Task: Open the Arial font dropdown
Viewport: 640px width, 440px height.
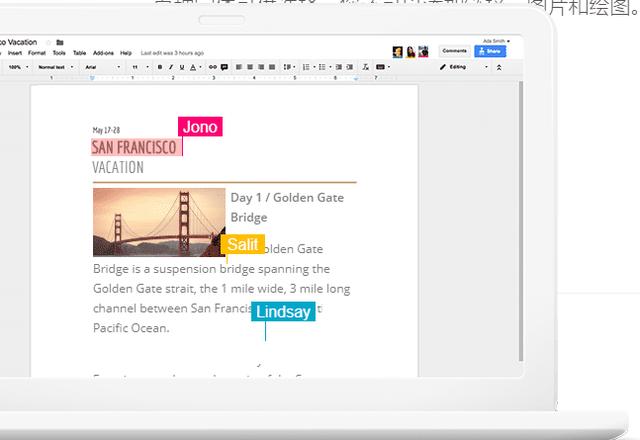Action: pos(102,67)
